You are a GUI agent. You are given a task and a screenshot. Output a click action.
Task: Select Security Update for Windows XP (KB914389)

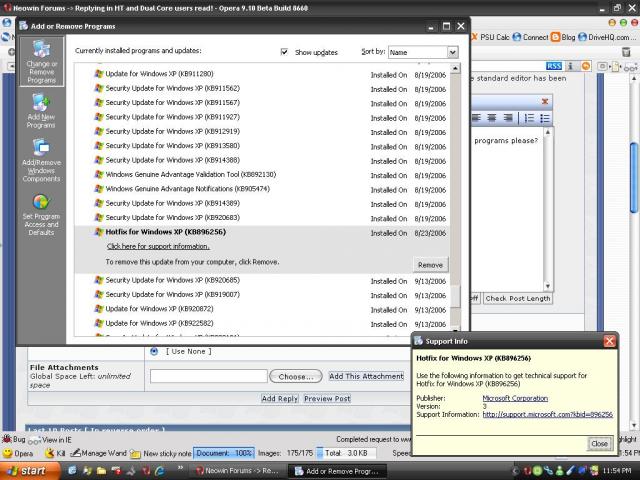point(262,203)
